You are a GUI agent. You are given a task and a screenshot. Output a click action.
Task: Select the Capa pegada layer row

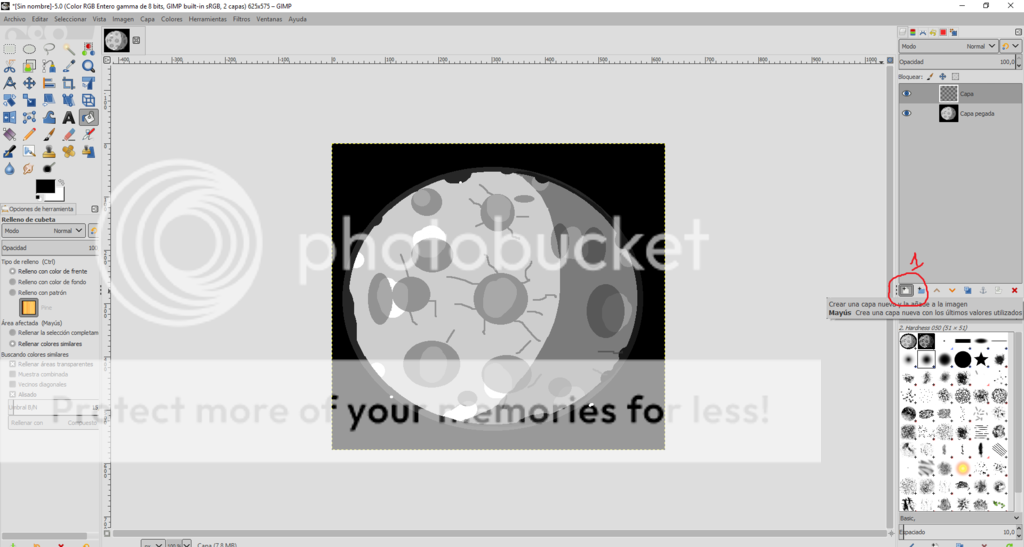pyautogui.click(x=960, y=113)
